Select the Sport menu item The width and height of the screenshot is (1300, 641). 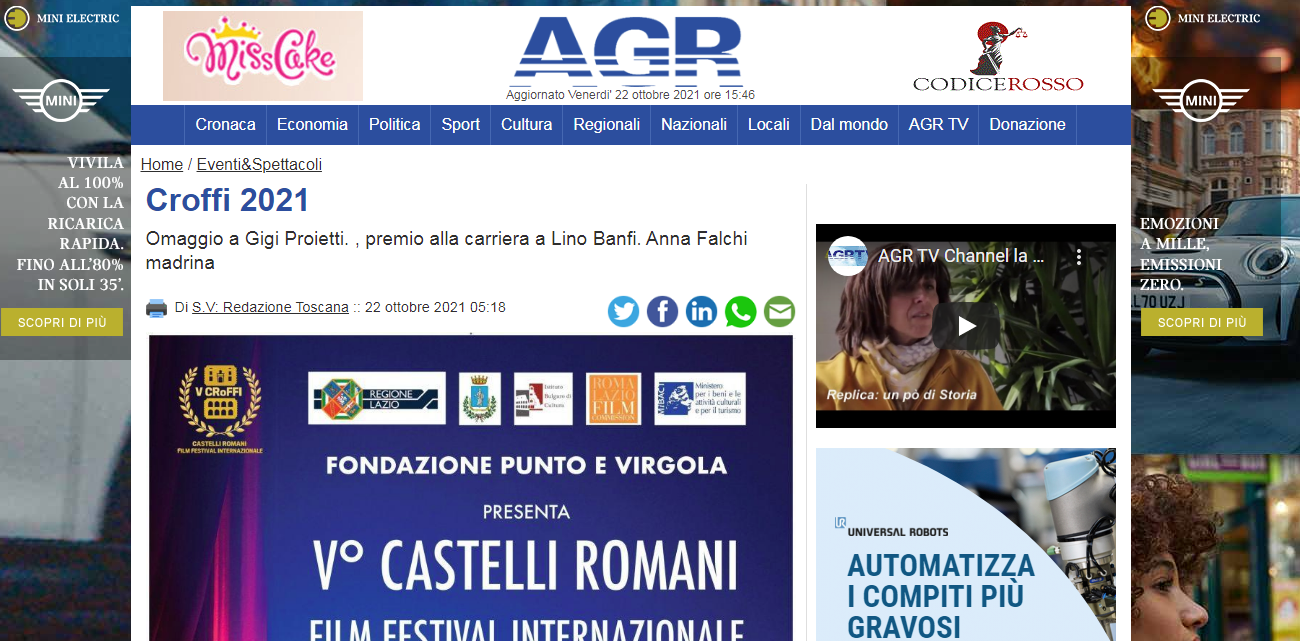(x=461, y=125)
